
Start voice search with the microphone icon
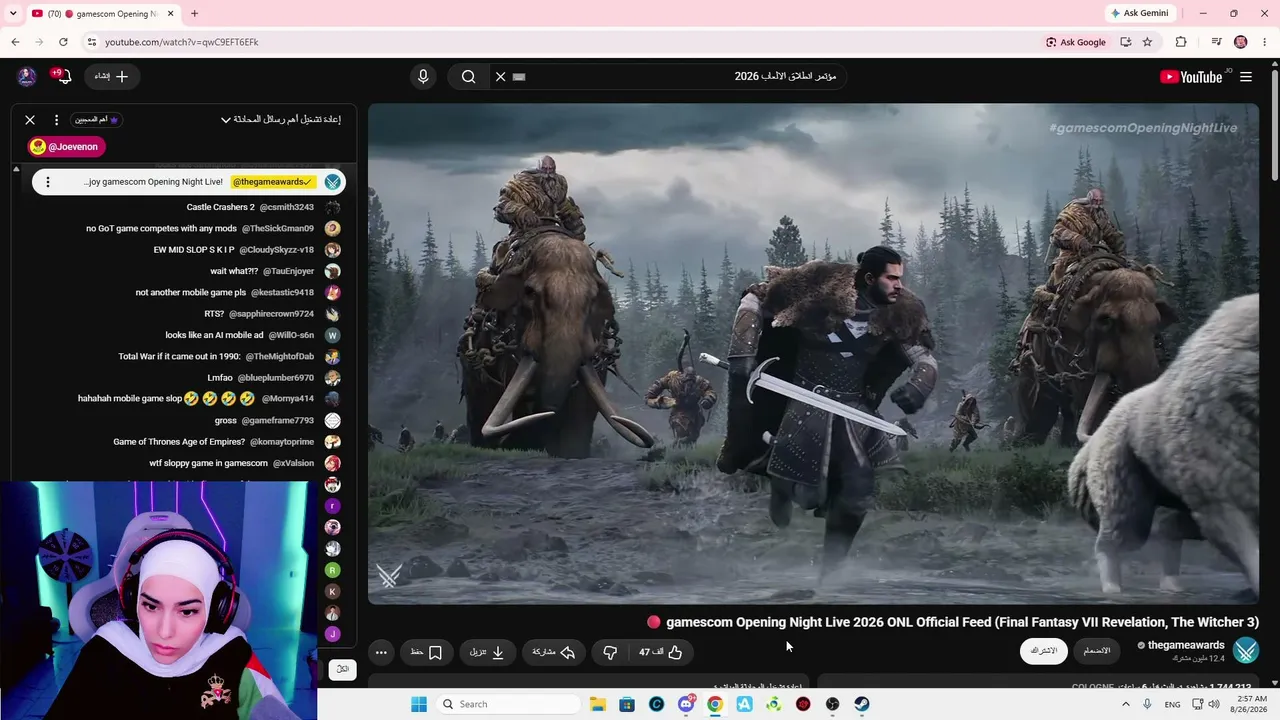coord(423,77)
